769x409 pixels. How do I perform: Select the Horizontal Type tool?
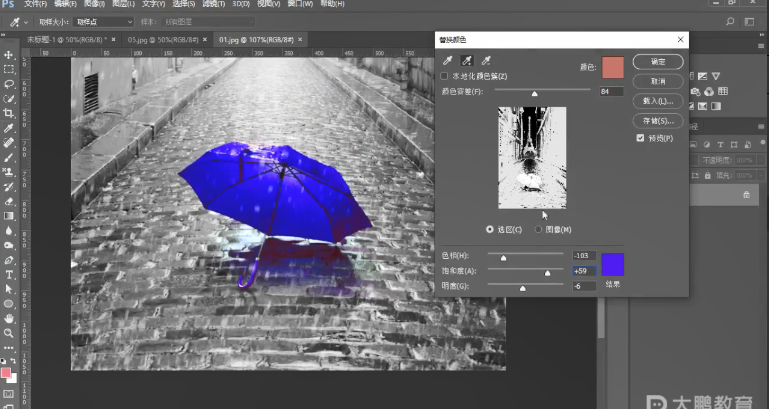pyautogui.click(x=9, y=274)
